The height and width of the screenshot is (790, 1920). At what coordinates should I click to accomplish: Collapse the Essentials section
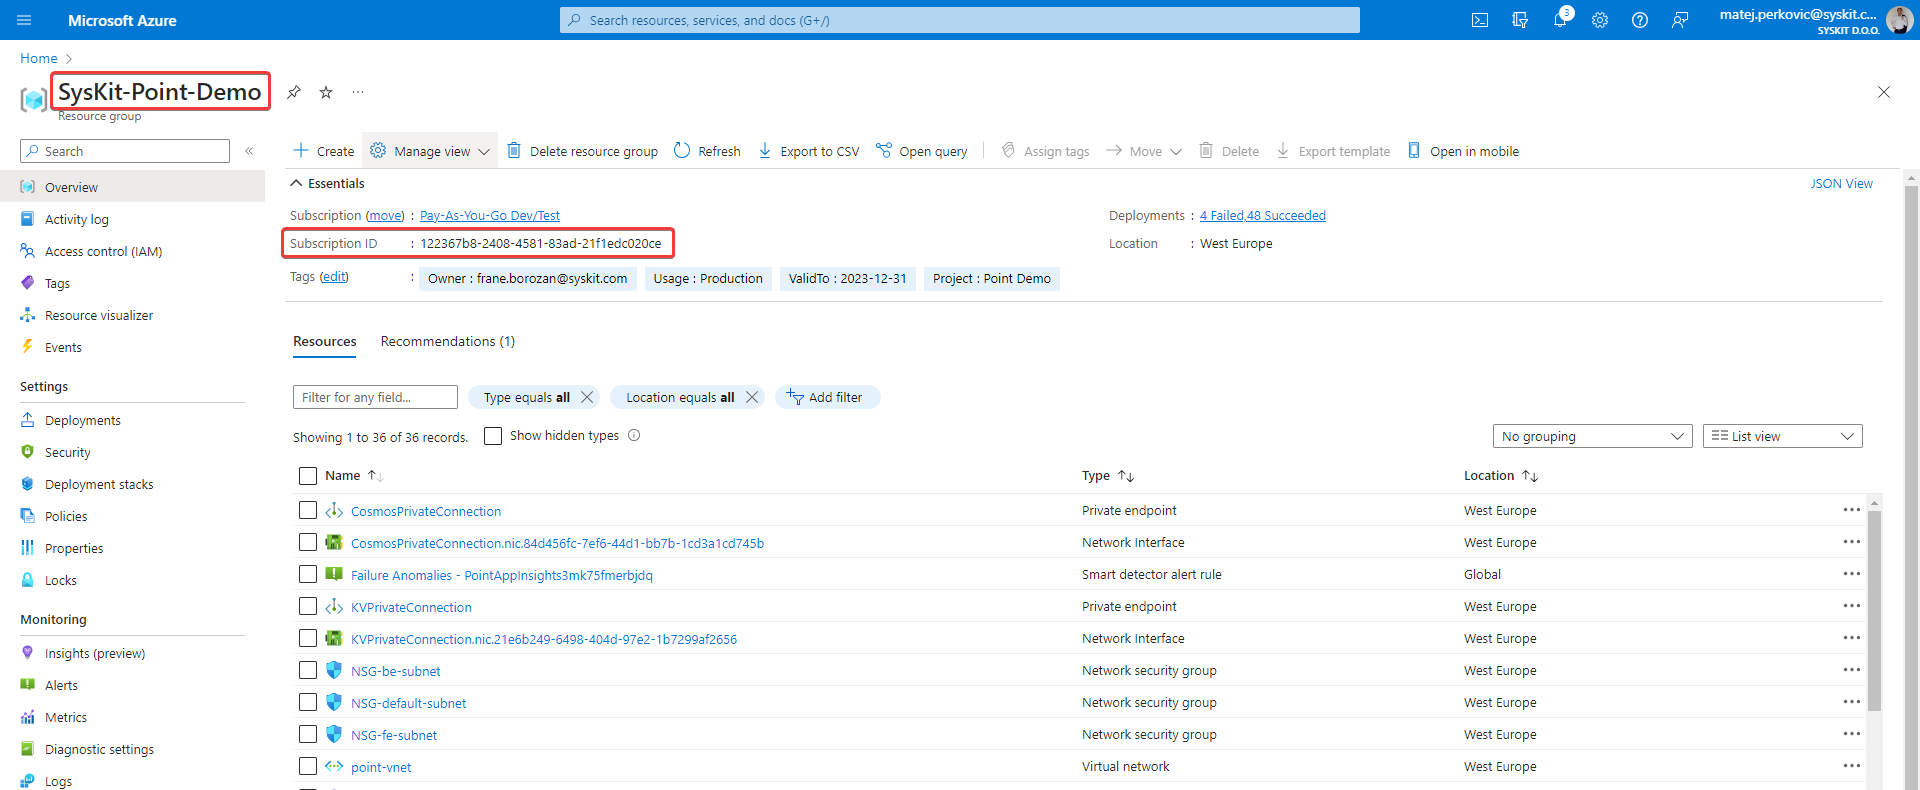tap(296, 183)
